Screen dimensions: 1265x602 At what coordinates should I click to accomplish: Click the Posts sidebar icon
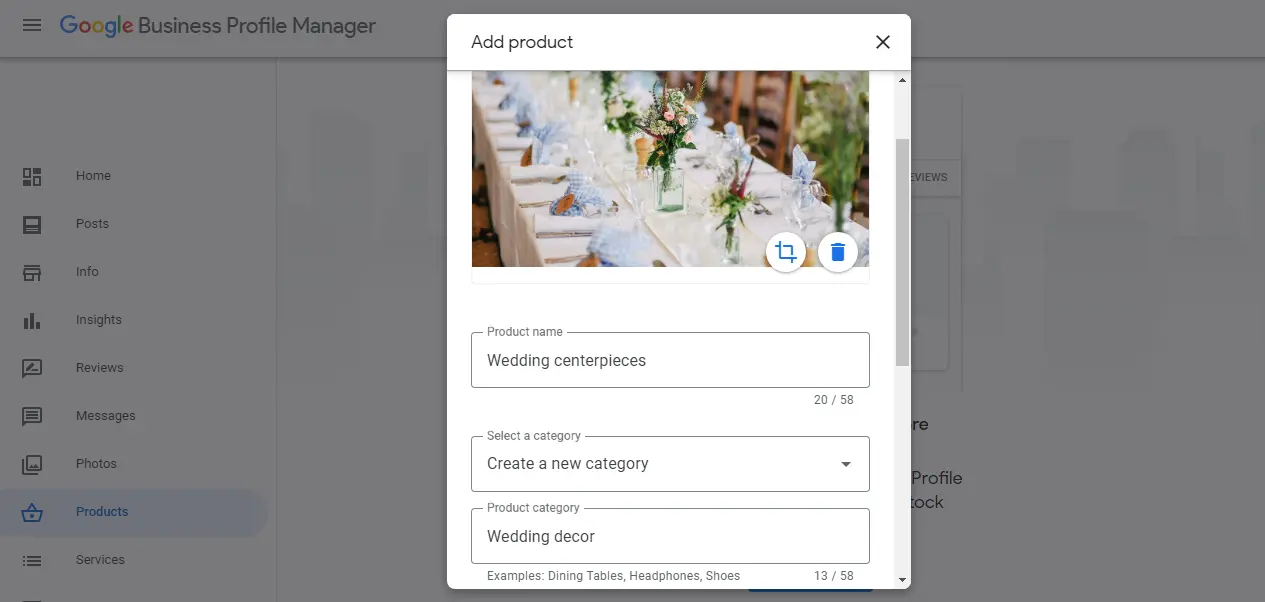tap(32, 224)
